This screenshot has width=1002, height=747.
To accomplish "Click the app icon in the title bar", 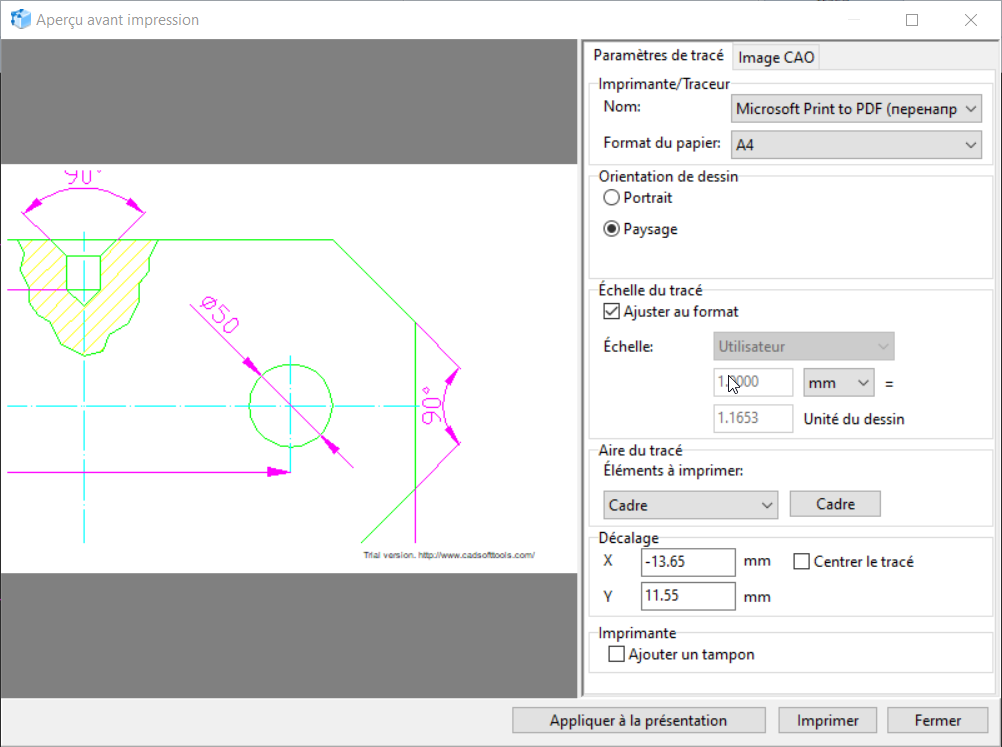I will tap(20, 20).
